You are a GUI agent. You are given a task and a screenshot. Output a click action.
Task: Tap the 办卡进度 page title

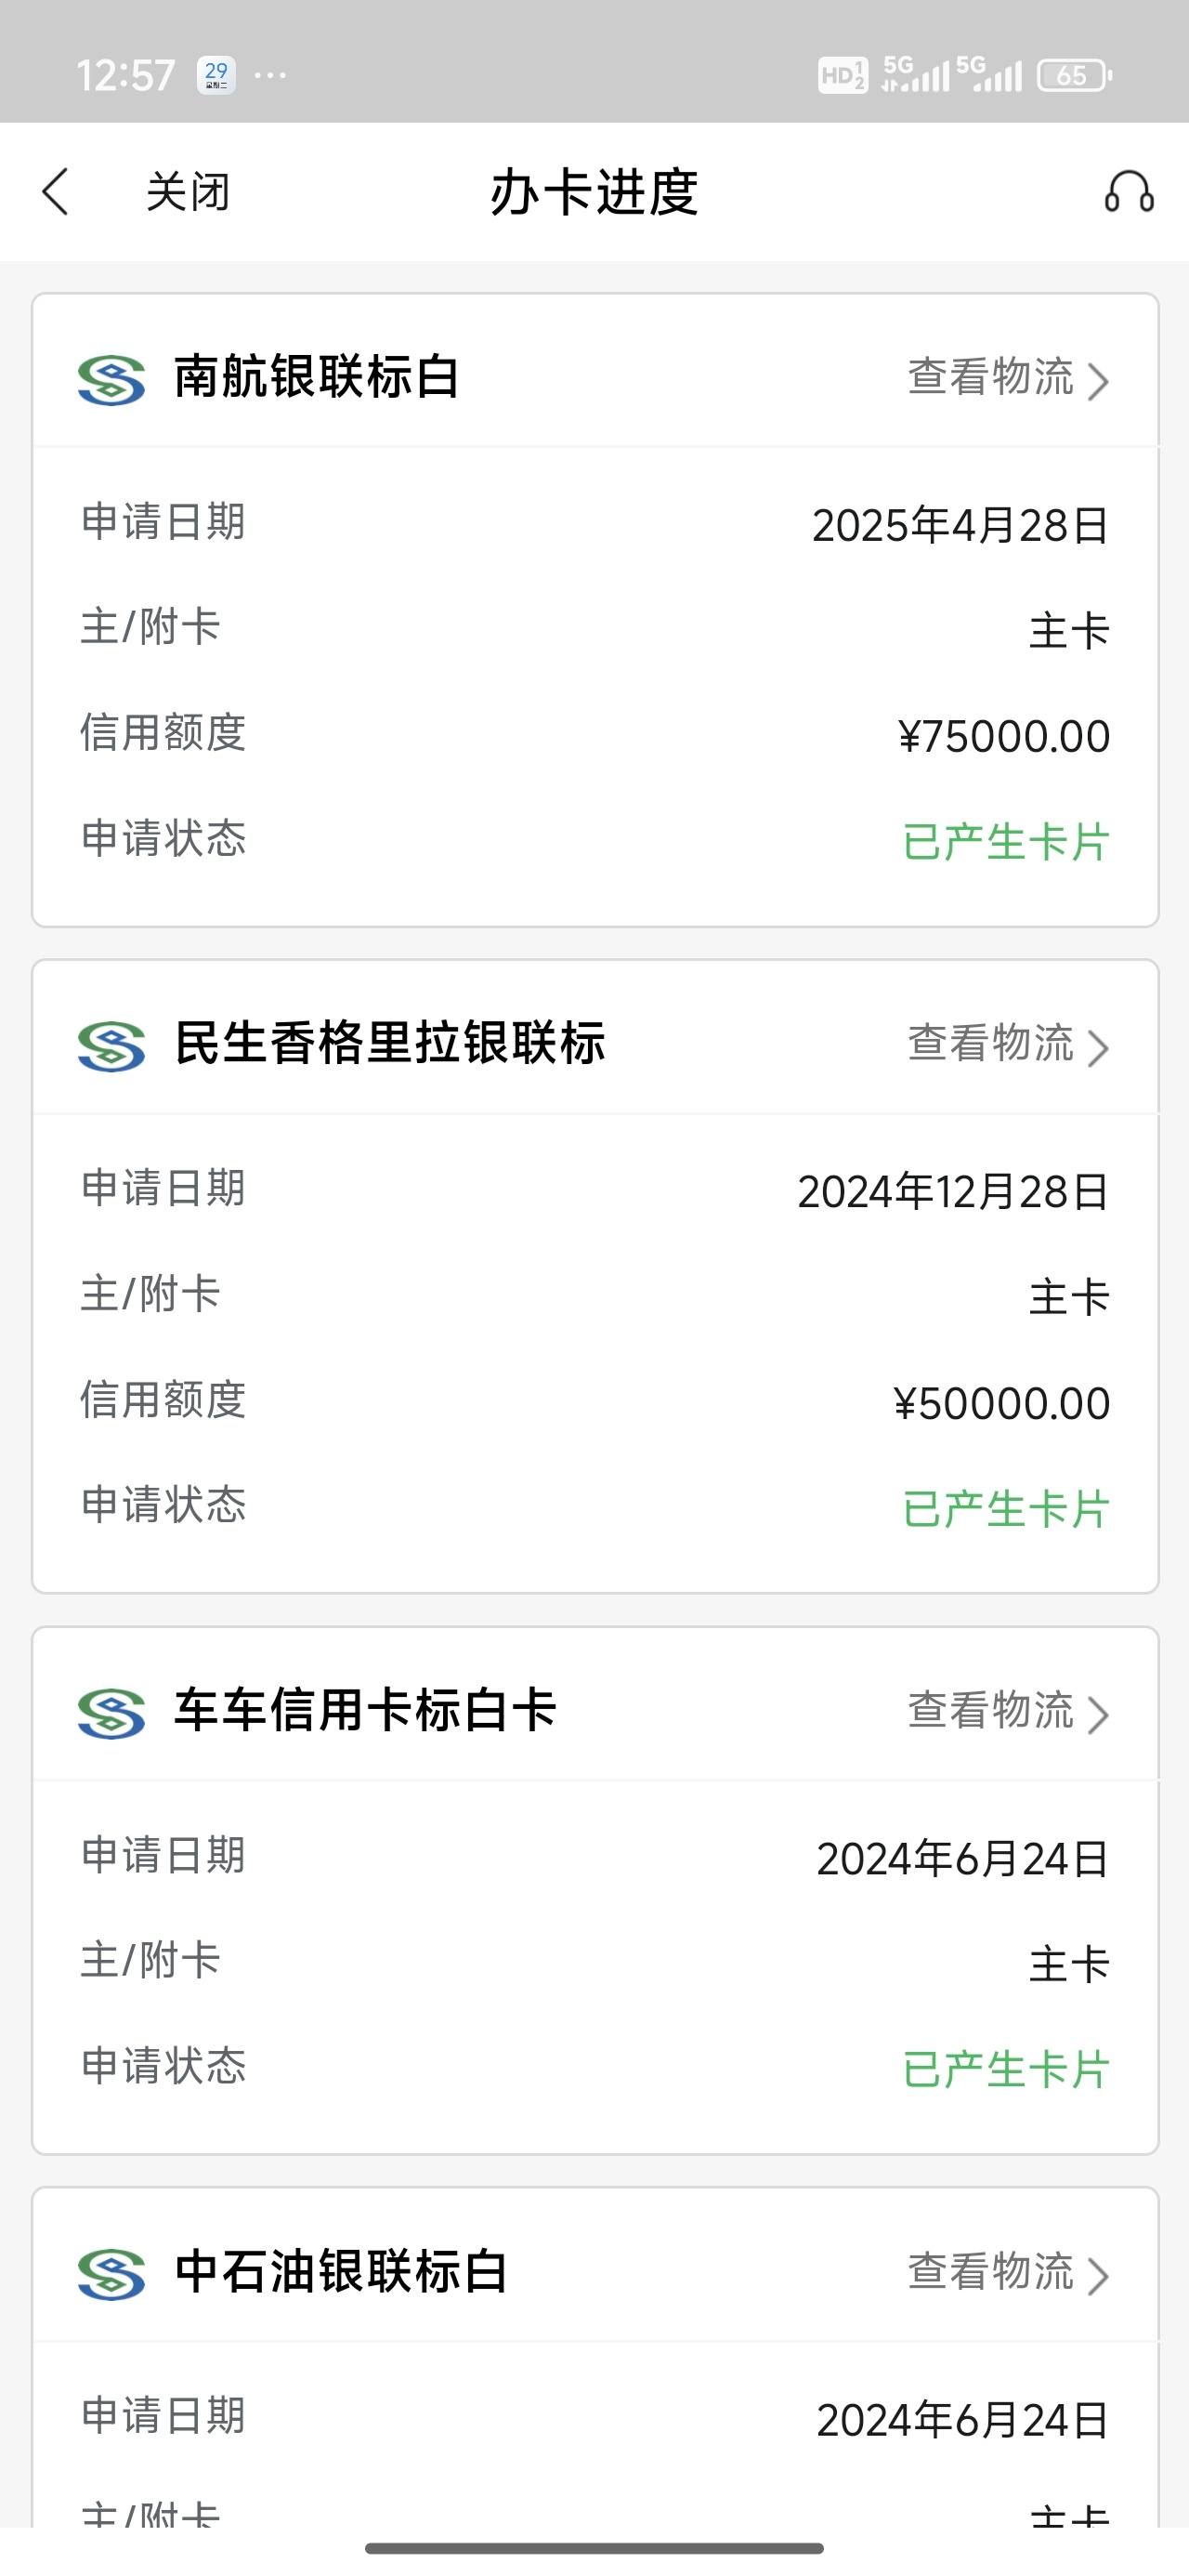click(594, 191)
